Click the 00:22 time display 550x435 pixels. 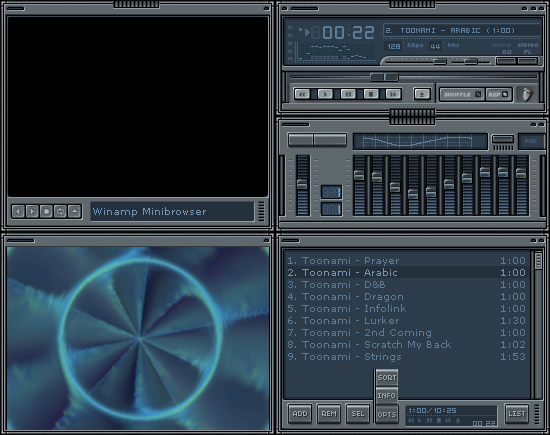348,33
